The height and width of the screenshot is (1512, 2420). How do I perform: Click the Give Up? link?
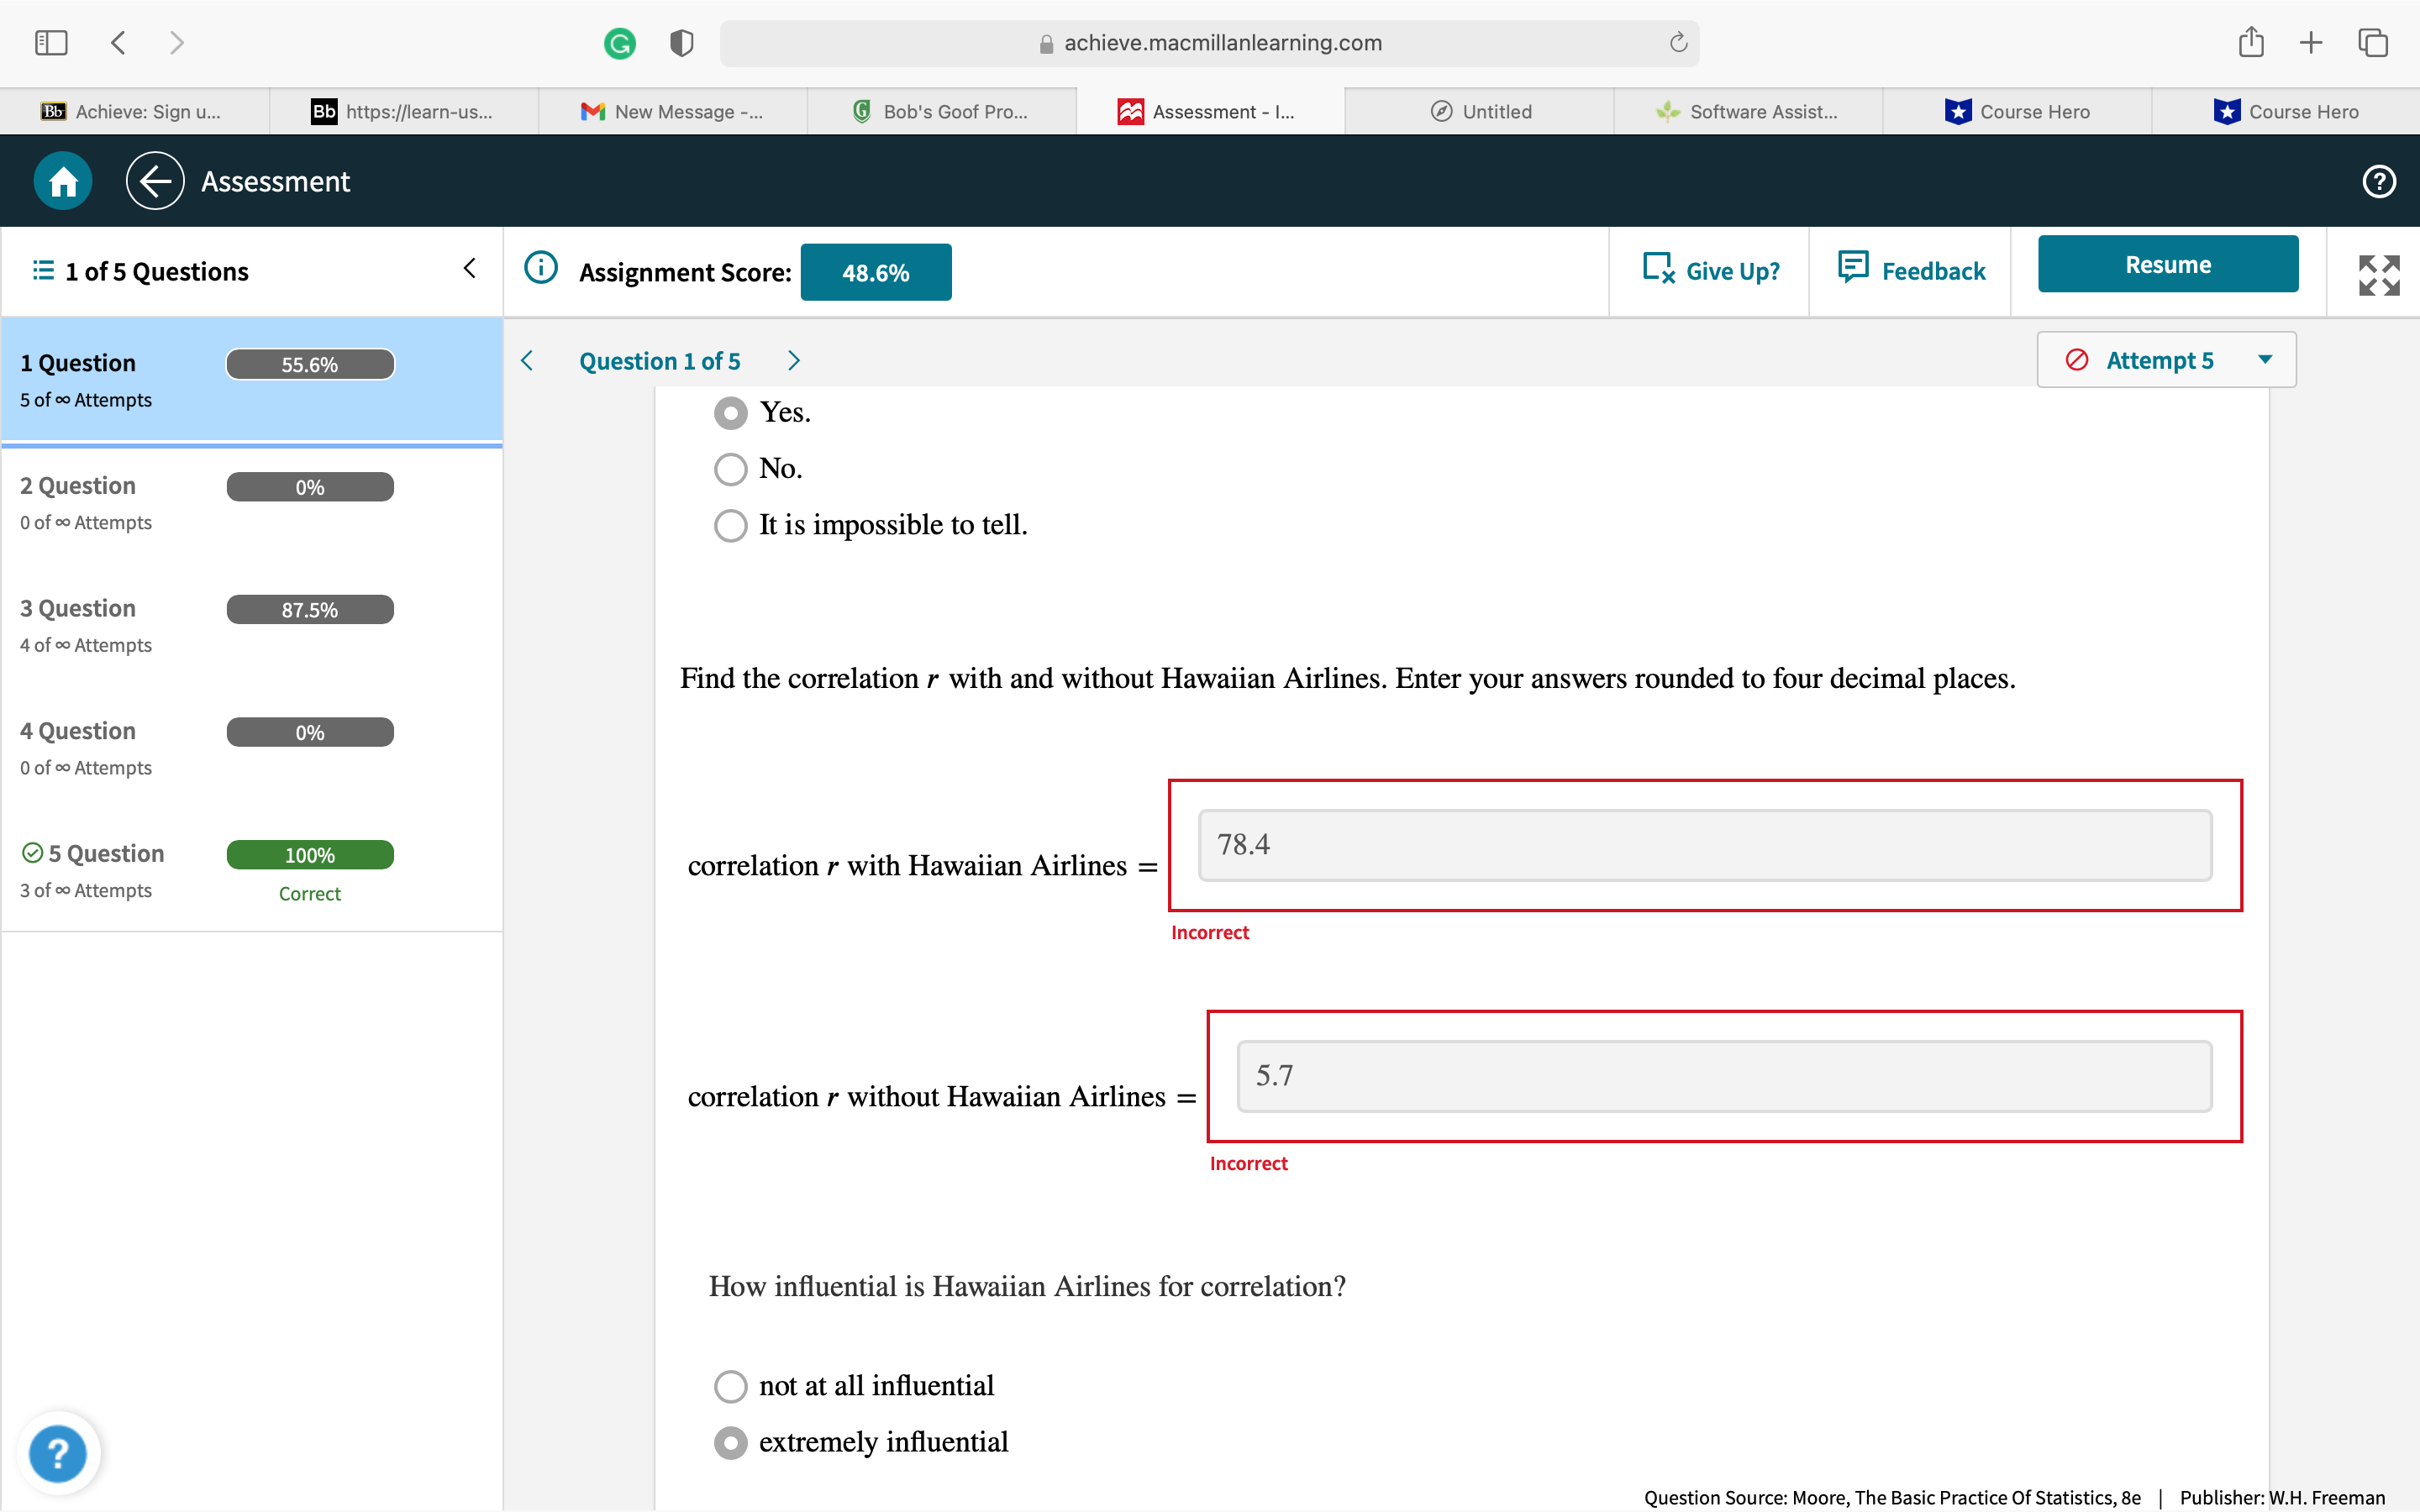(1711, 271)
